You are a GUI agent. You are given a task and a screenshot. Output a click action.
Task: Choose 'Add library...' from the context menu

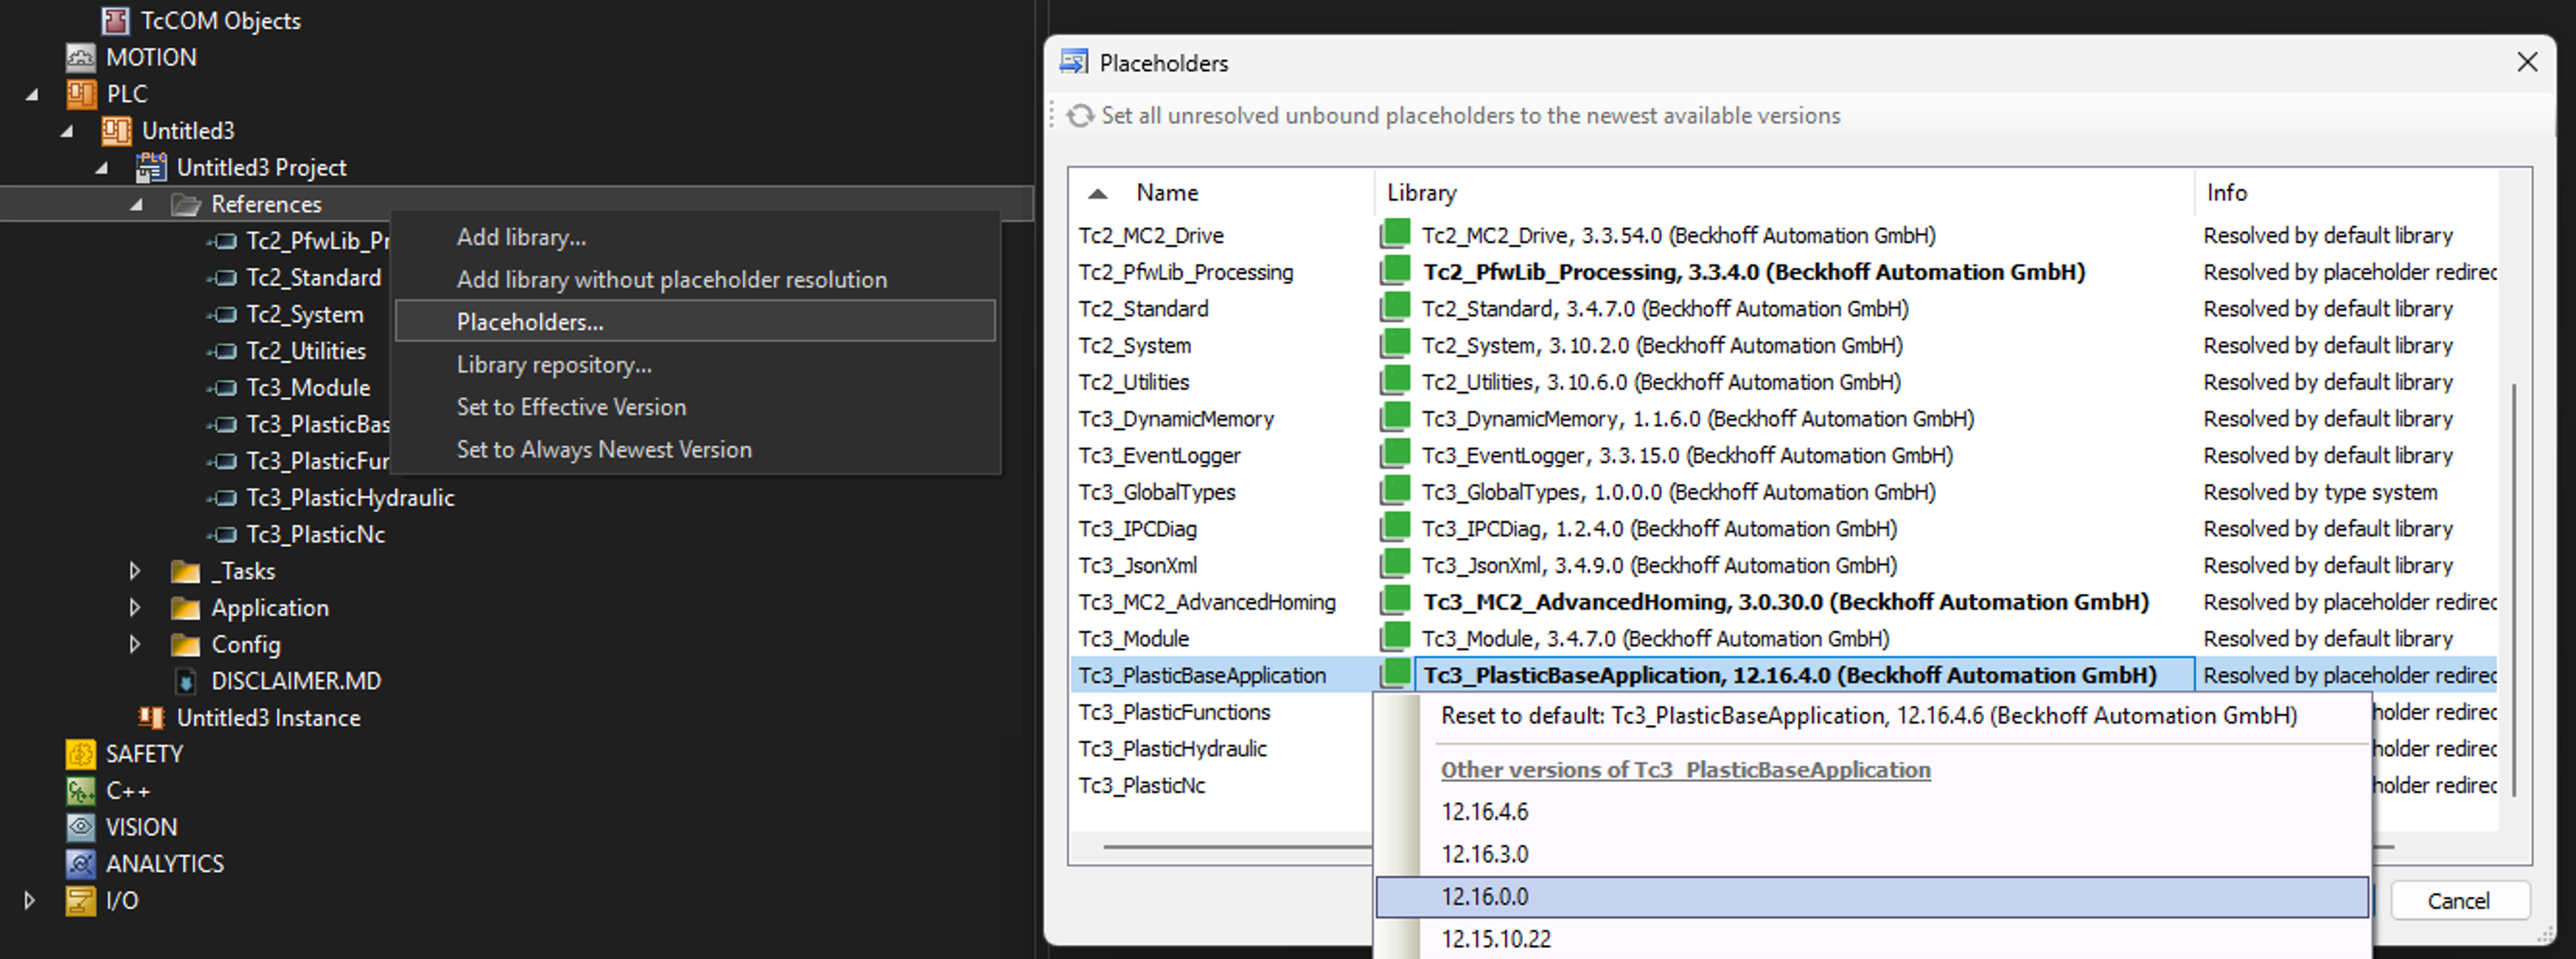tap(696, 237)
